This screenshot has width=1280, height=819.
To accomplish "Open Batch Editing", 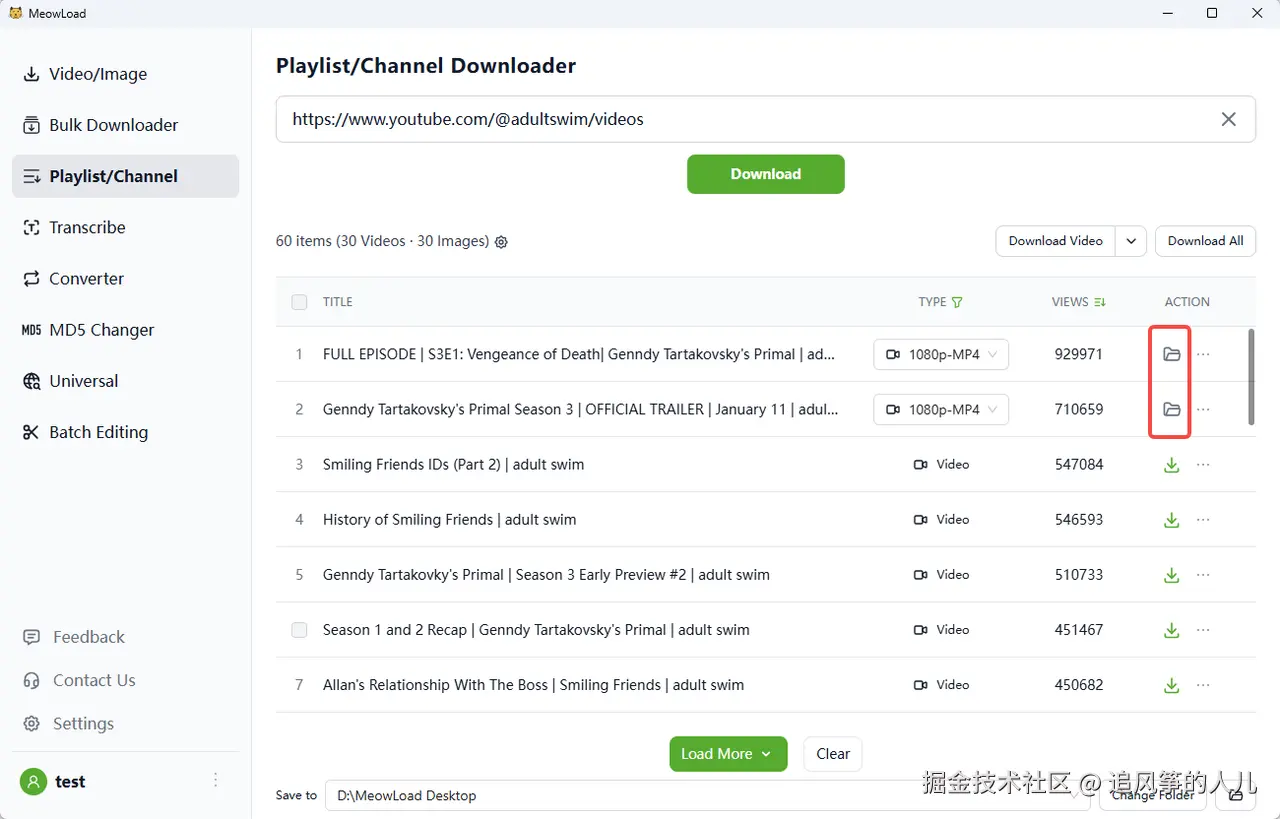I will point(125,432).
